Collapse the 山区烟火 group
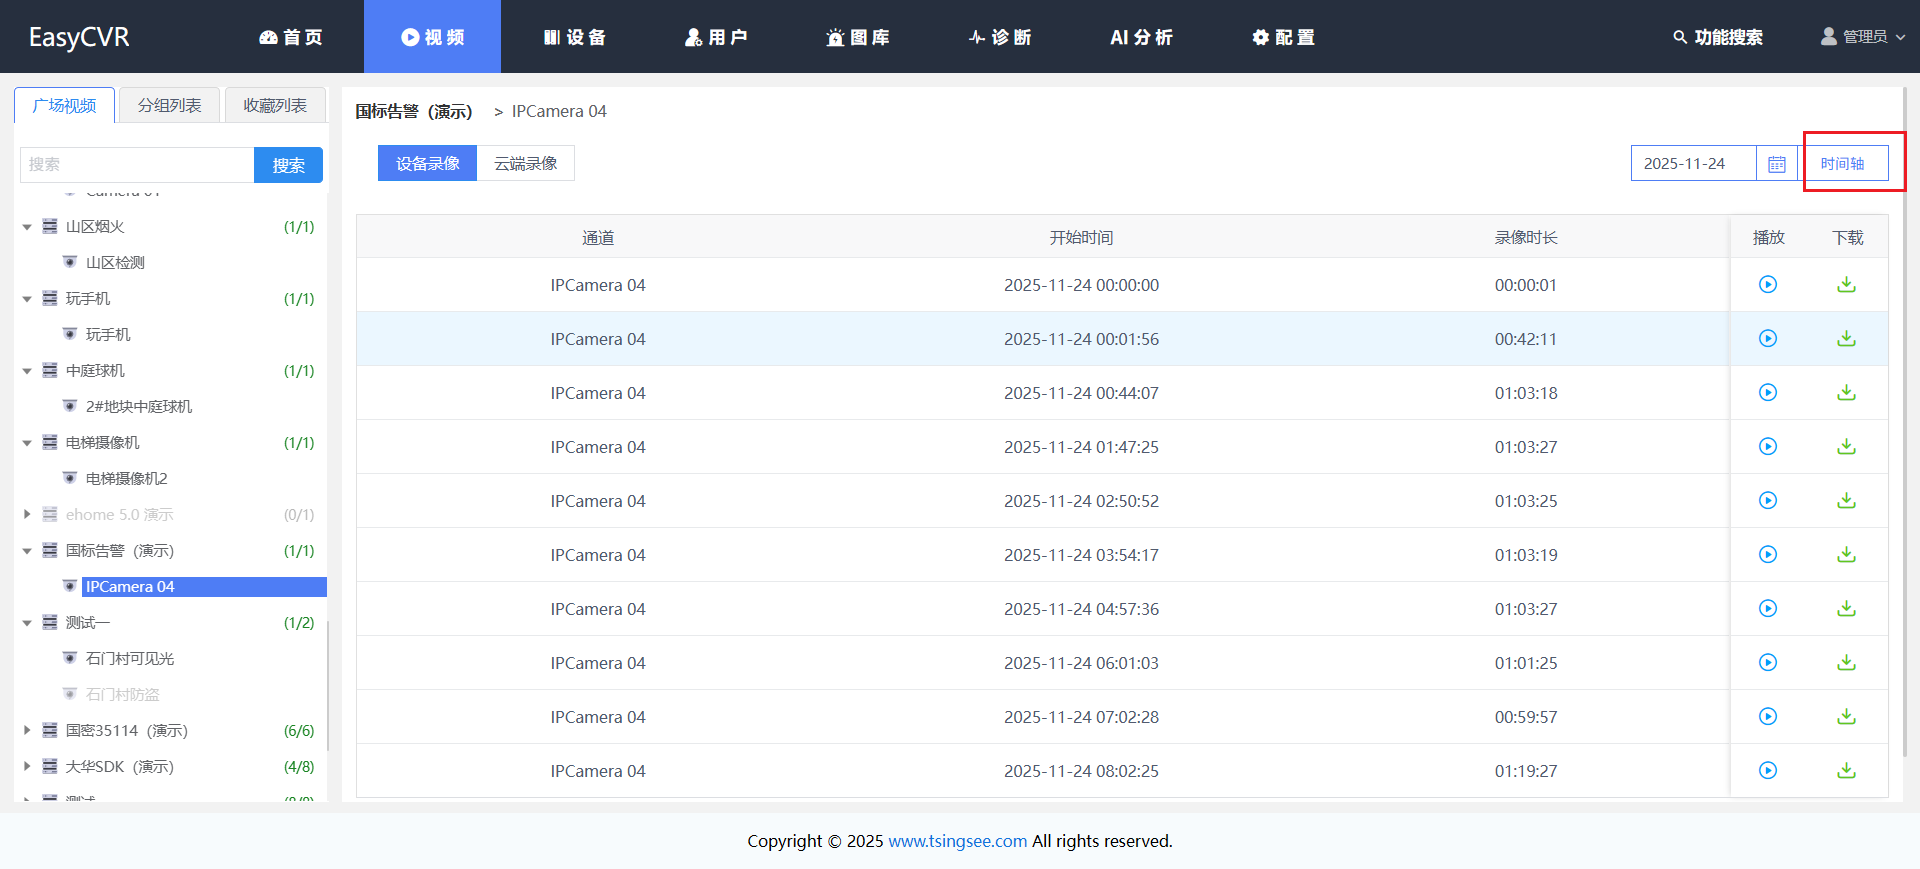Screen dimensions: 1920x869 click(x=27, y=227)
